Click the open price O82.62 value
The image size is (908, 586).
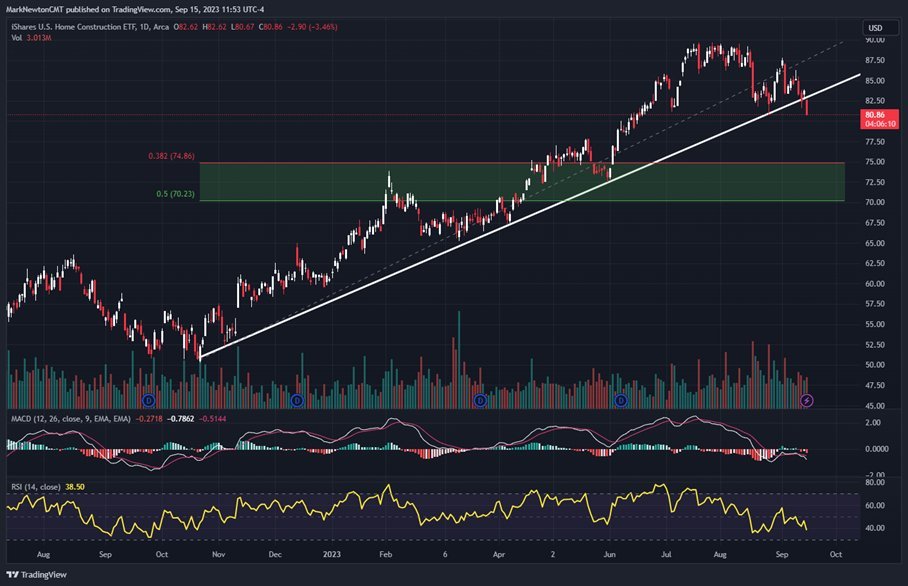click(x=185, y=27)
